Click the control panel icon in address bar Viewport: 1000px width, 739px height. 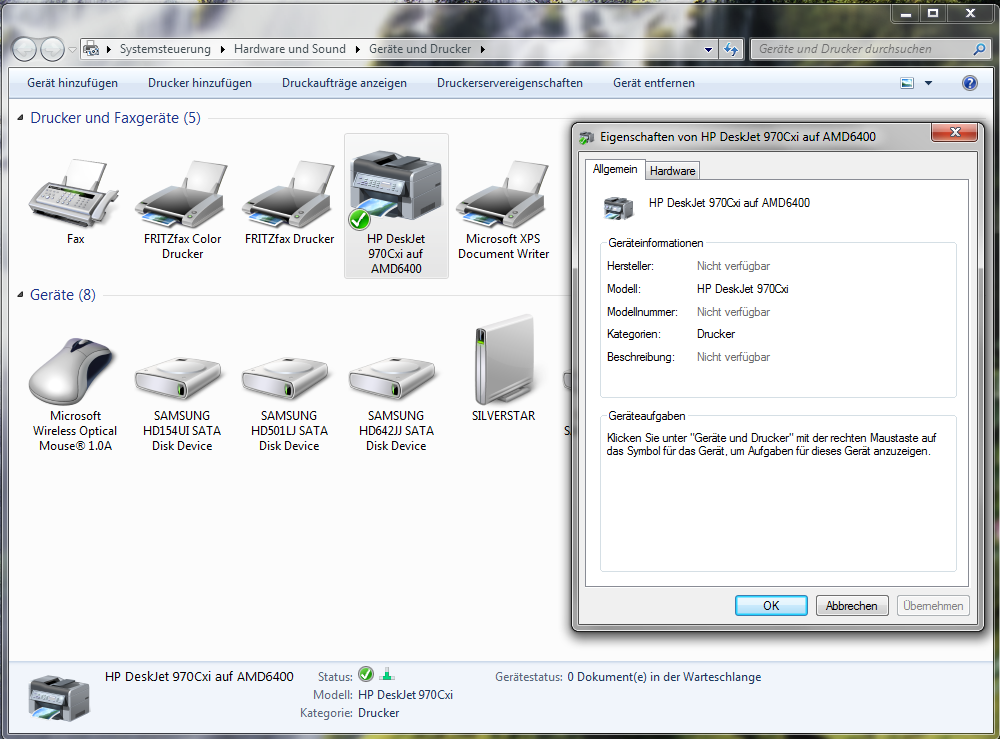tap(91, 49)
